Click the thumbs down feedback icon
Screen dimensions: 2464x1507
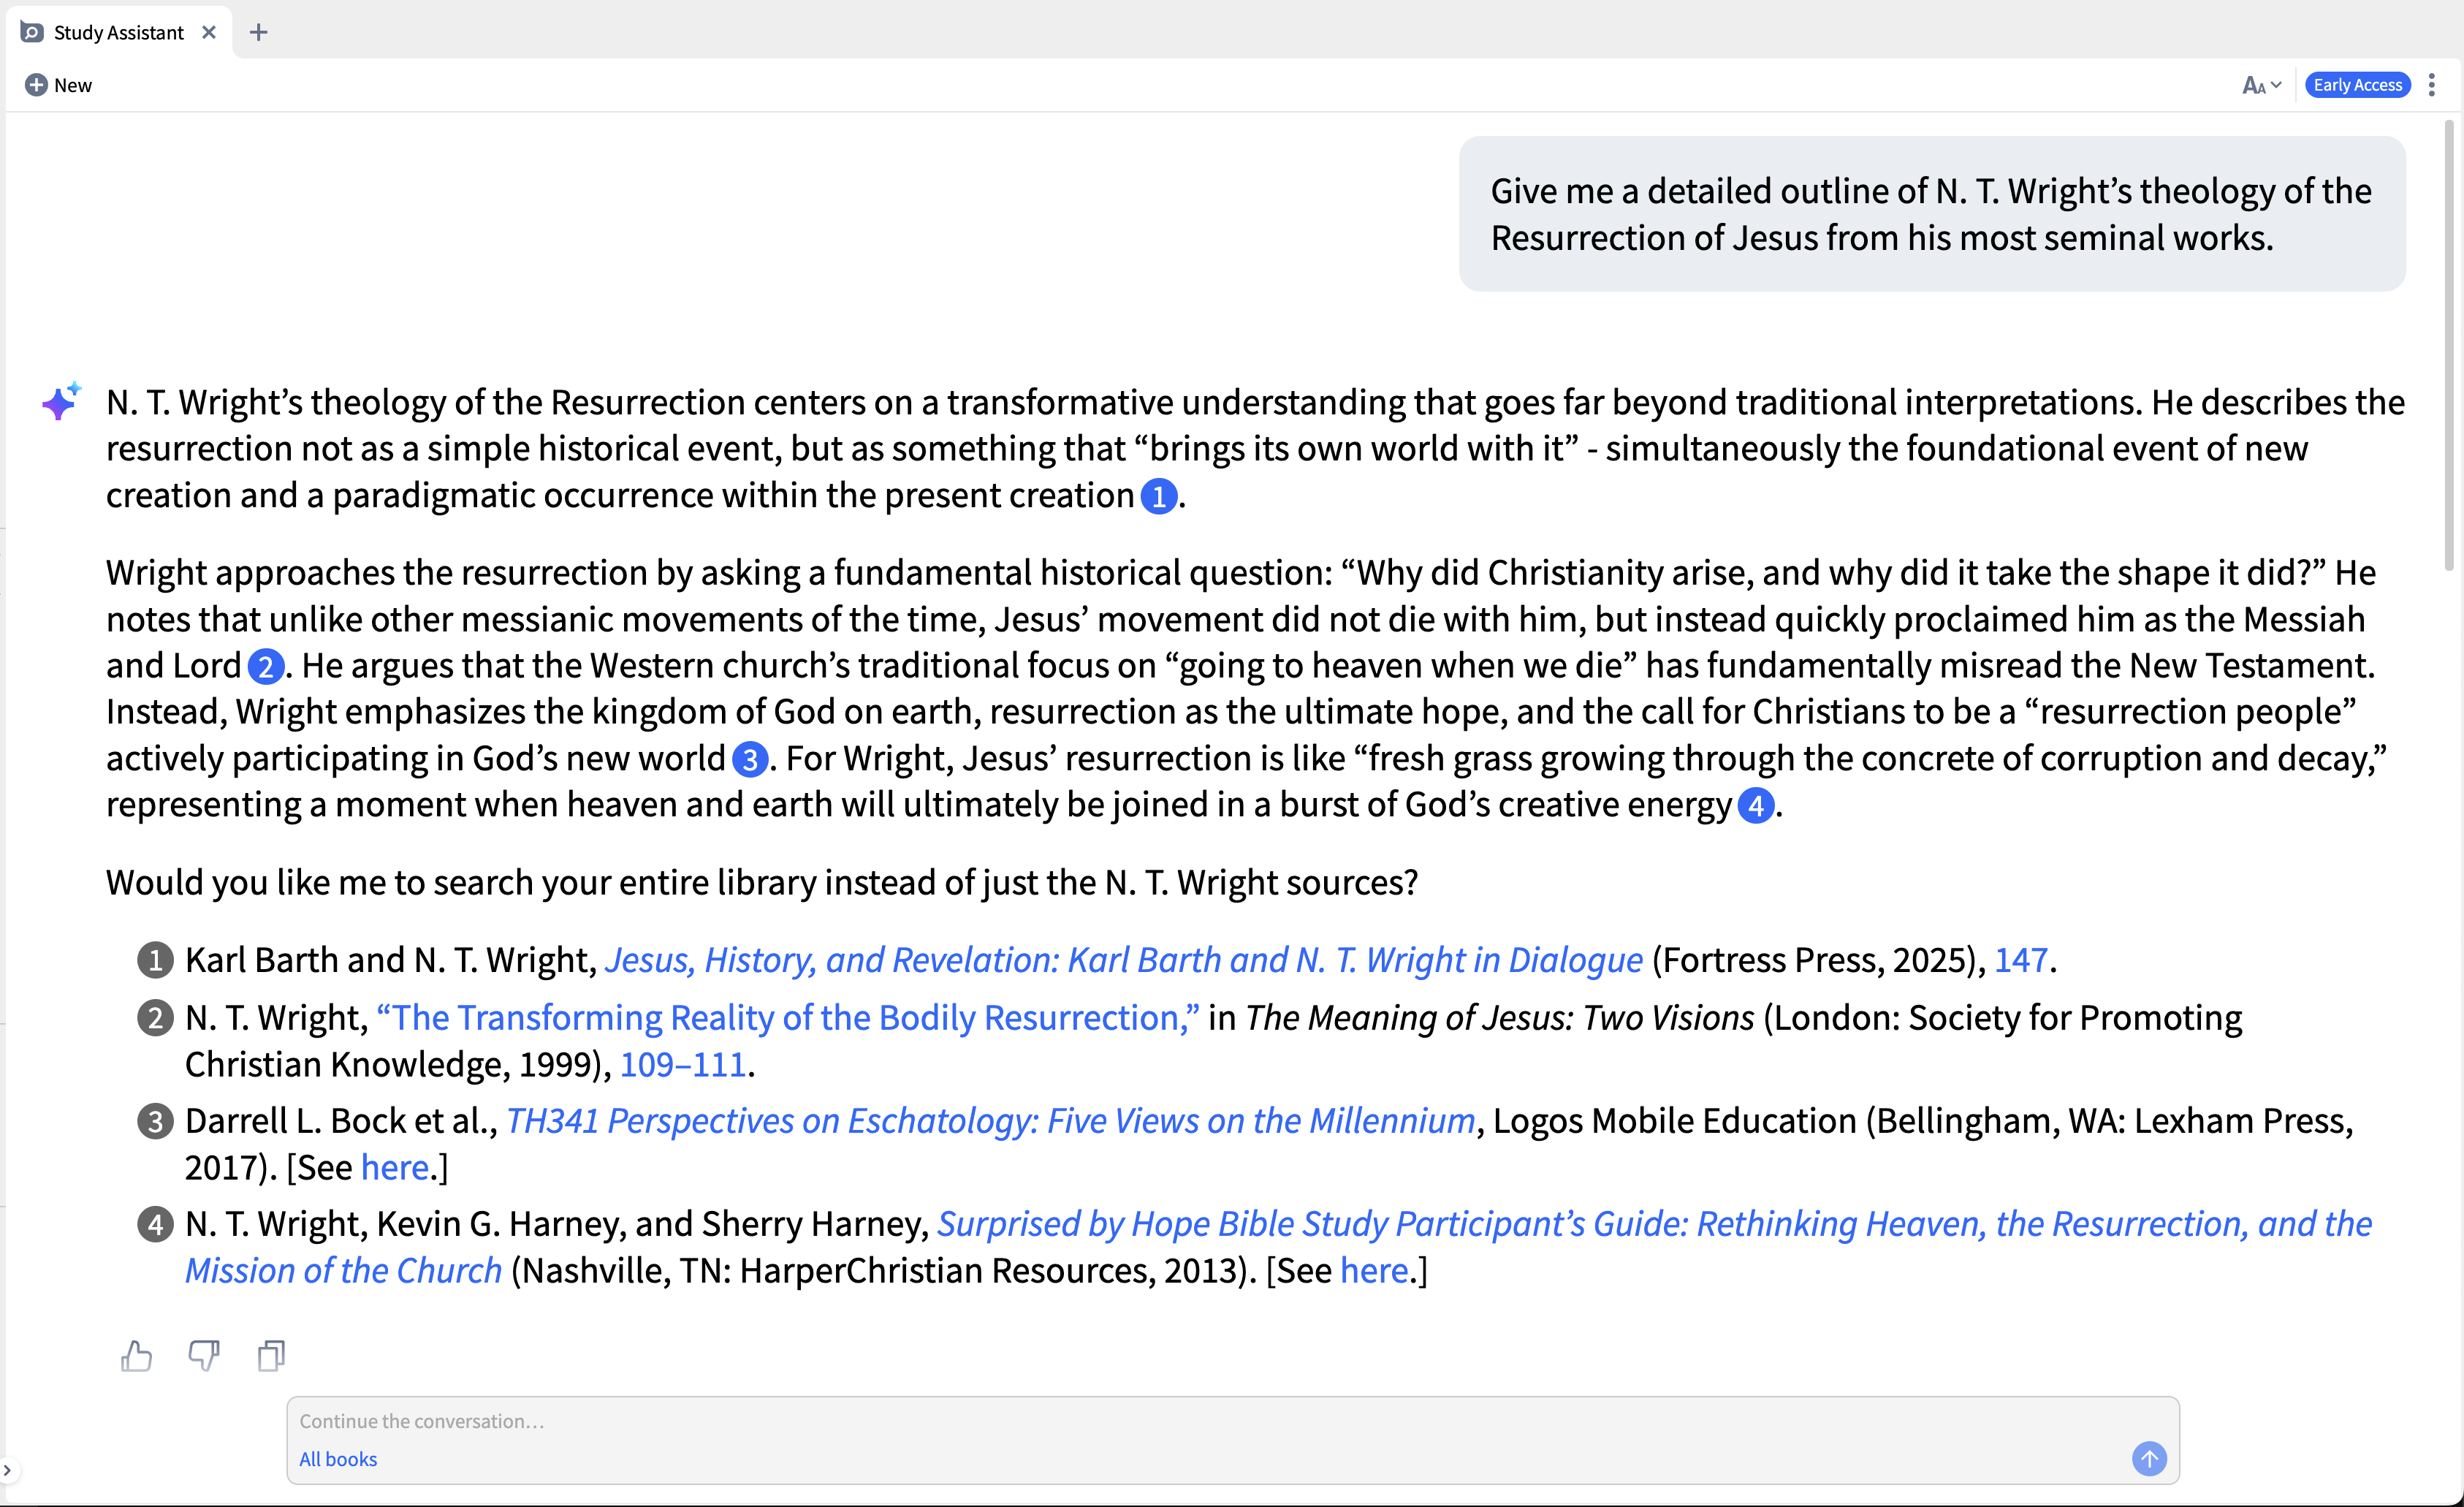coord(204,1355)
